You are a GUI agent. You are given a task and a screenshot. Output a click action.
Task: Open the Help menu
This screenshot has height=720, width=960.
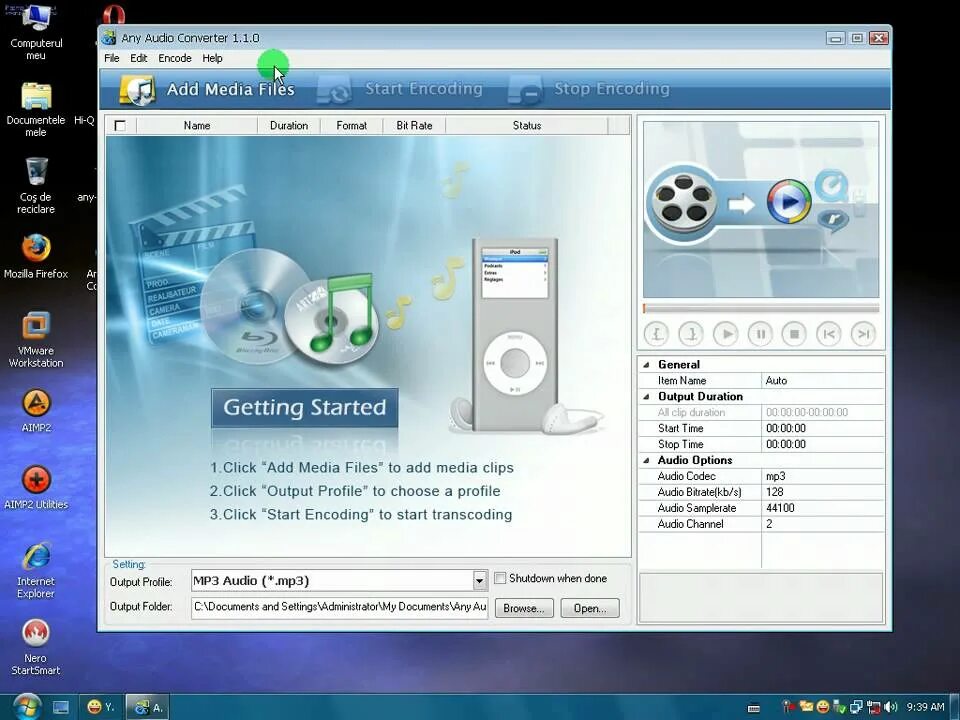[212, 58]
